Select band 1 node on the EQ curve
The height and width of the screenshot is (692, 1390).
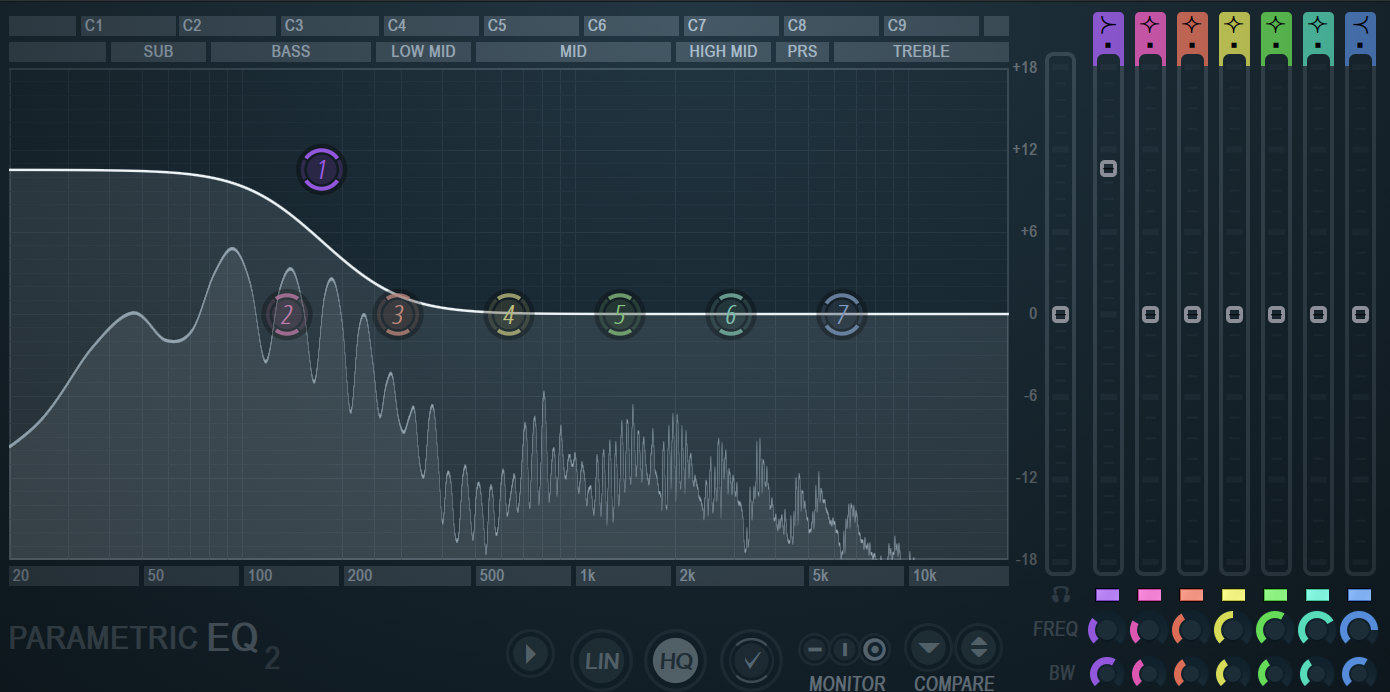(321, 170)
